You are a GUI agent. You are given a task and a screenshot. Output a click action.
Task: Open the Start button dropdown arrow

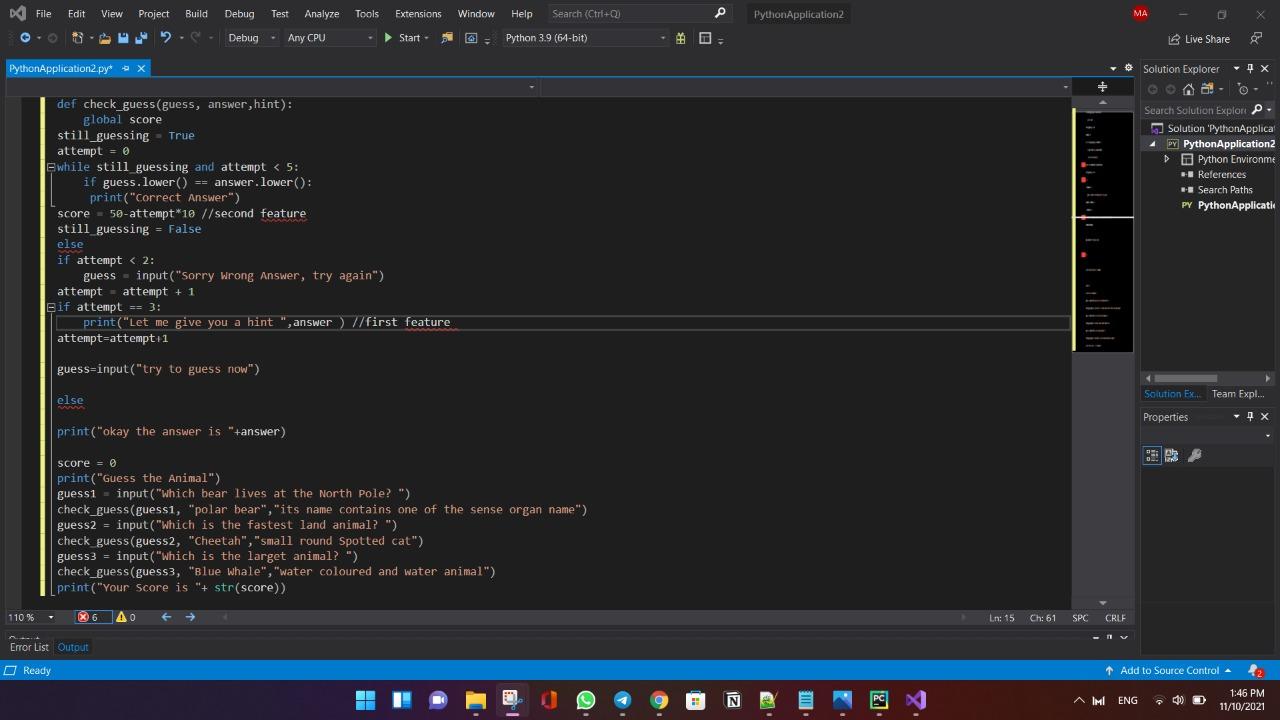coord(426,38)
